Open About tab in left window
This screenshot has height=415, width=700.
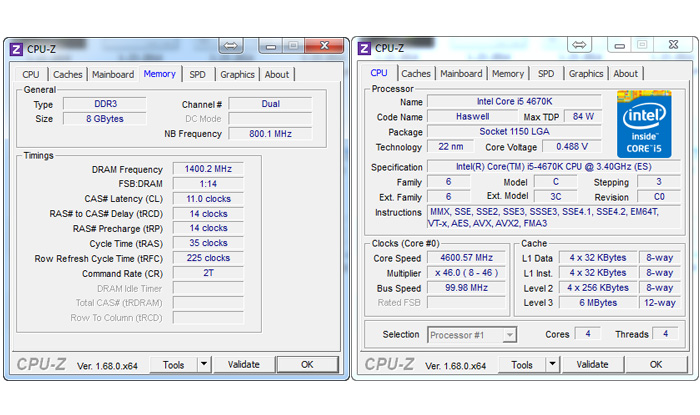(277, 75)
